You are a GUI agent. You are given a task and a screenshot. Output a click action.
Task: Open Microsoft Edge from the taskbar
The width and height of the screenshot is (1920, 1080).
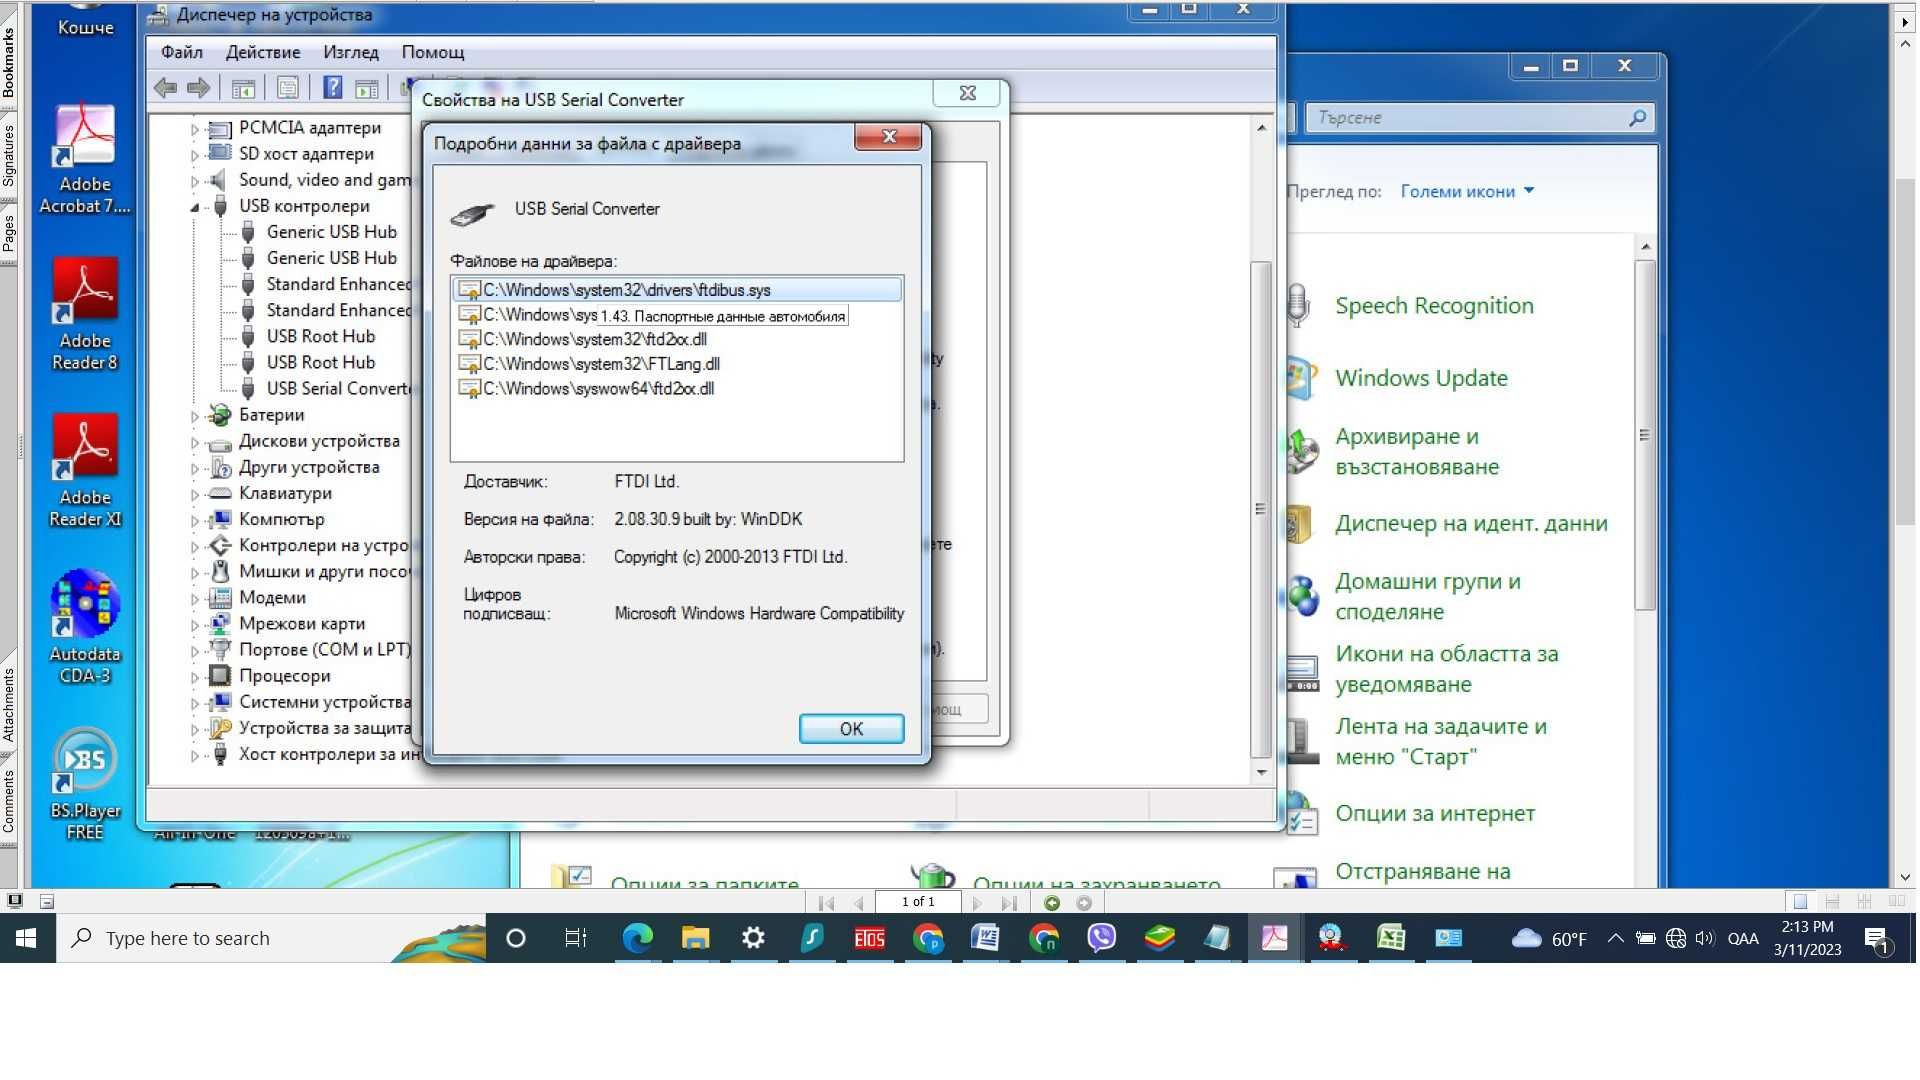pos(637,938)
